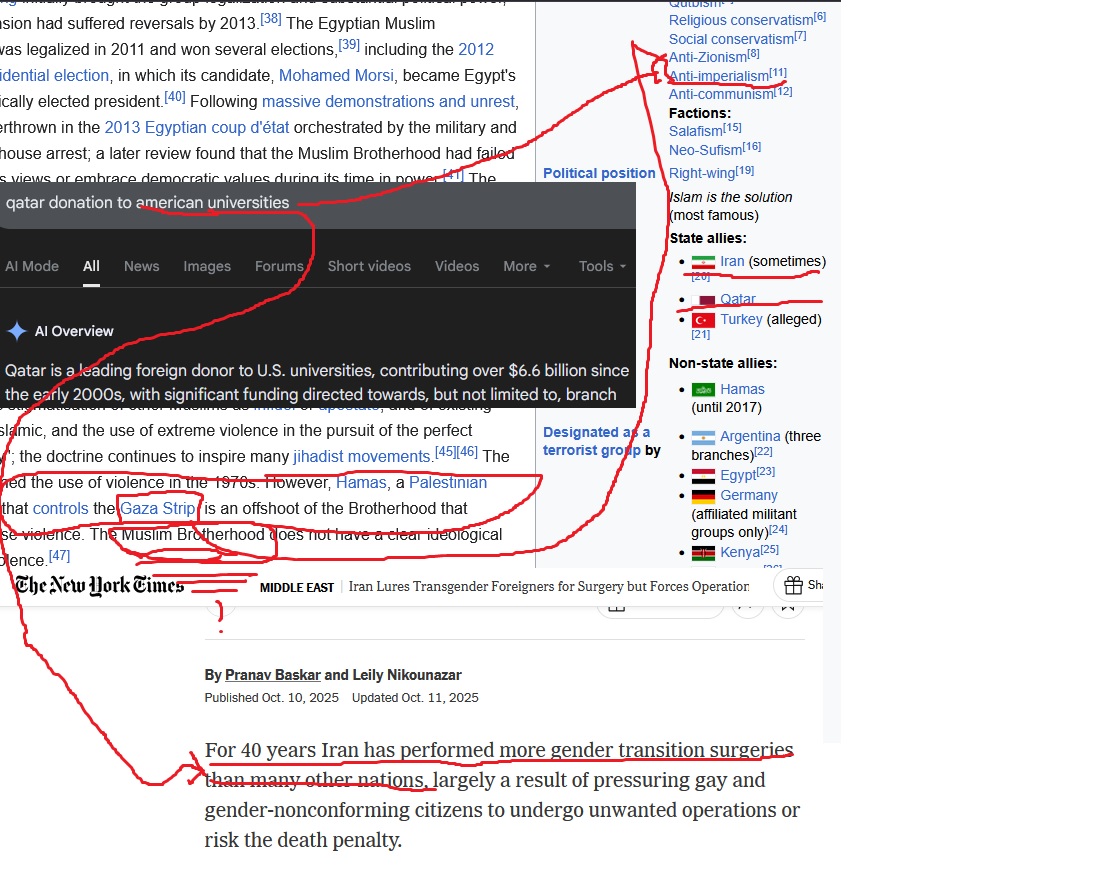Image resolution: width=1105 pixels, height=889 pixels.
Task: Open the Pranav Baskar author link
Action: click(x=273, y=675)
